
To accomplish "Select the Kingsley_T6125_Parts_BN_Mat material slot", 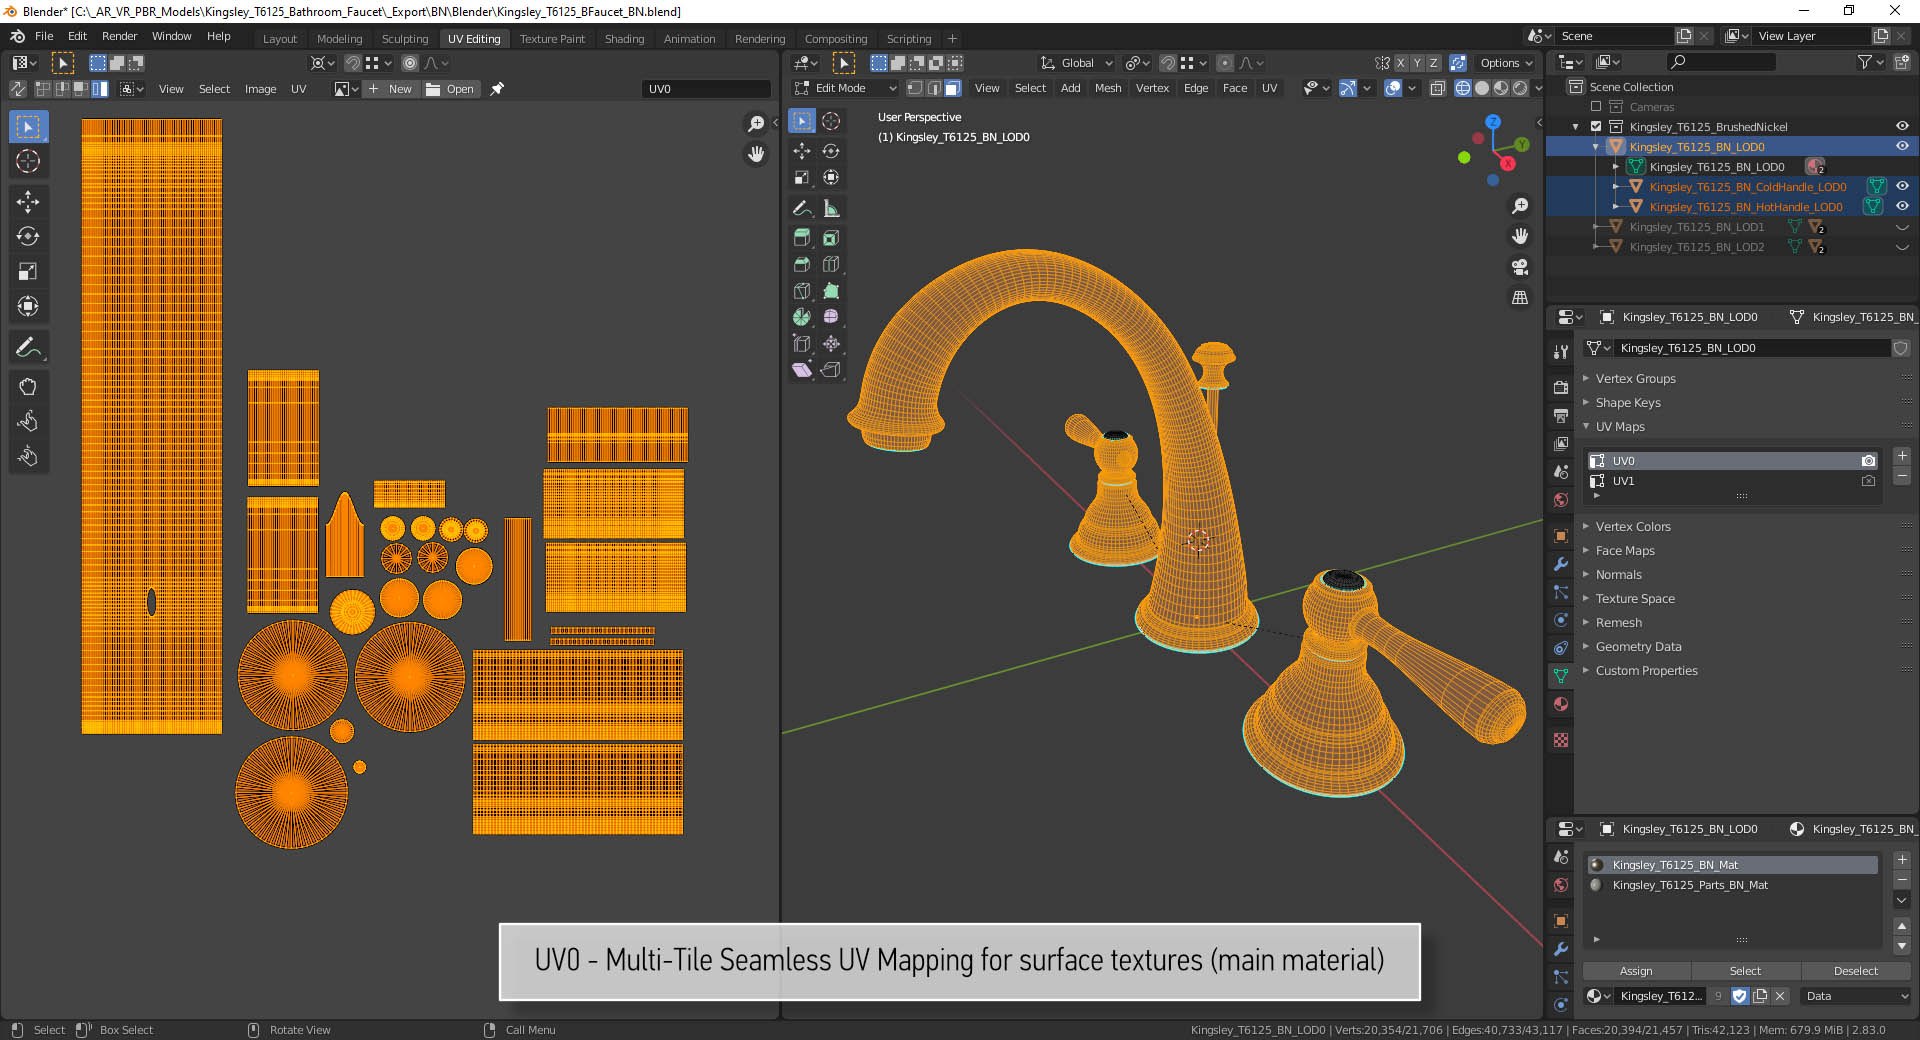I will point(1690,885).
